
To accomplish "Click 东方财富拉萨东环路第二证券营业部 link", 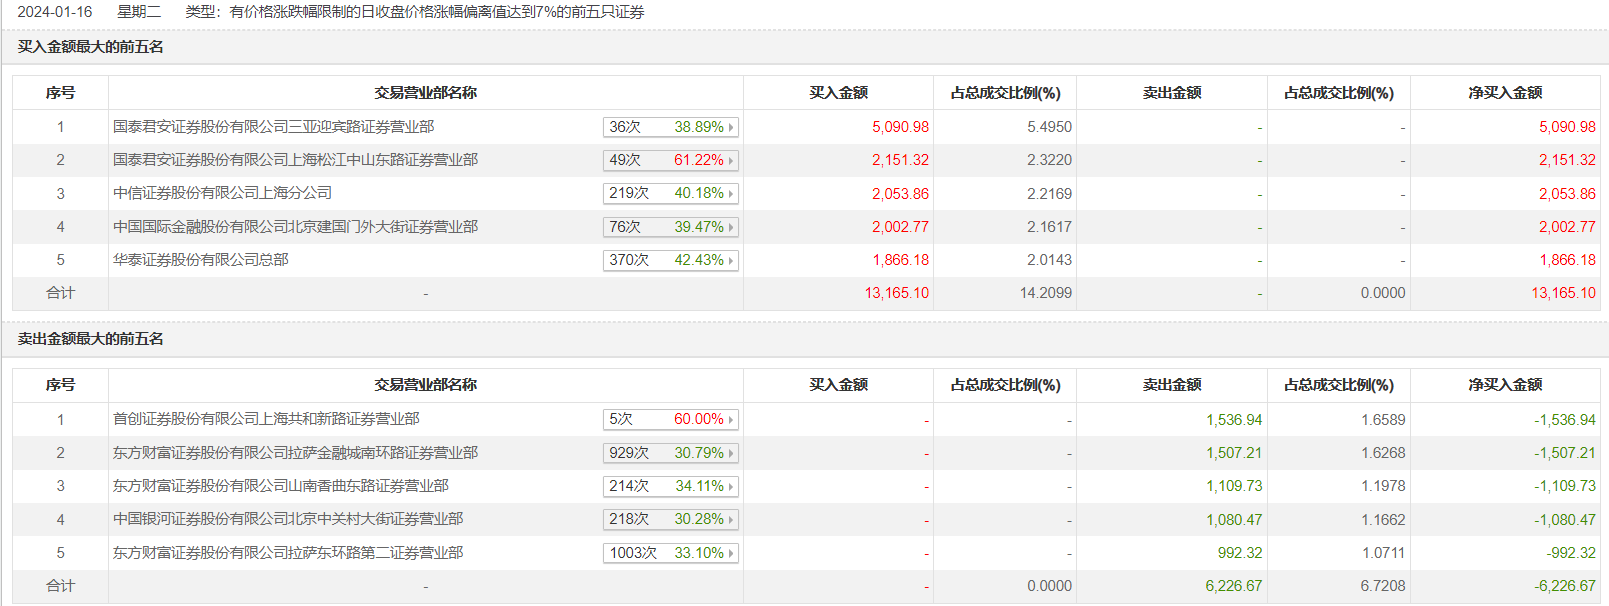I will click(x=288, y=553).
